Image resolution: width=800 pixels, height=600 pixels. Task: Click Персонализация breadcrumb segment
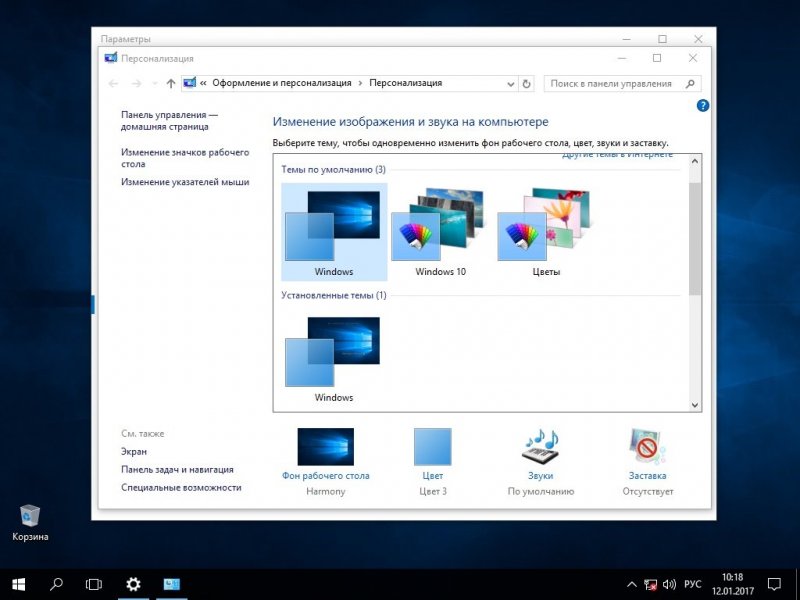[406, 83]
